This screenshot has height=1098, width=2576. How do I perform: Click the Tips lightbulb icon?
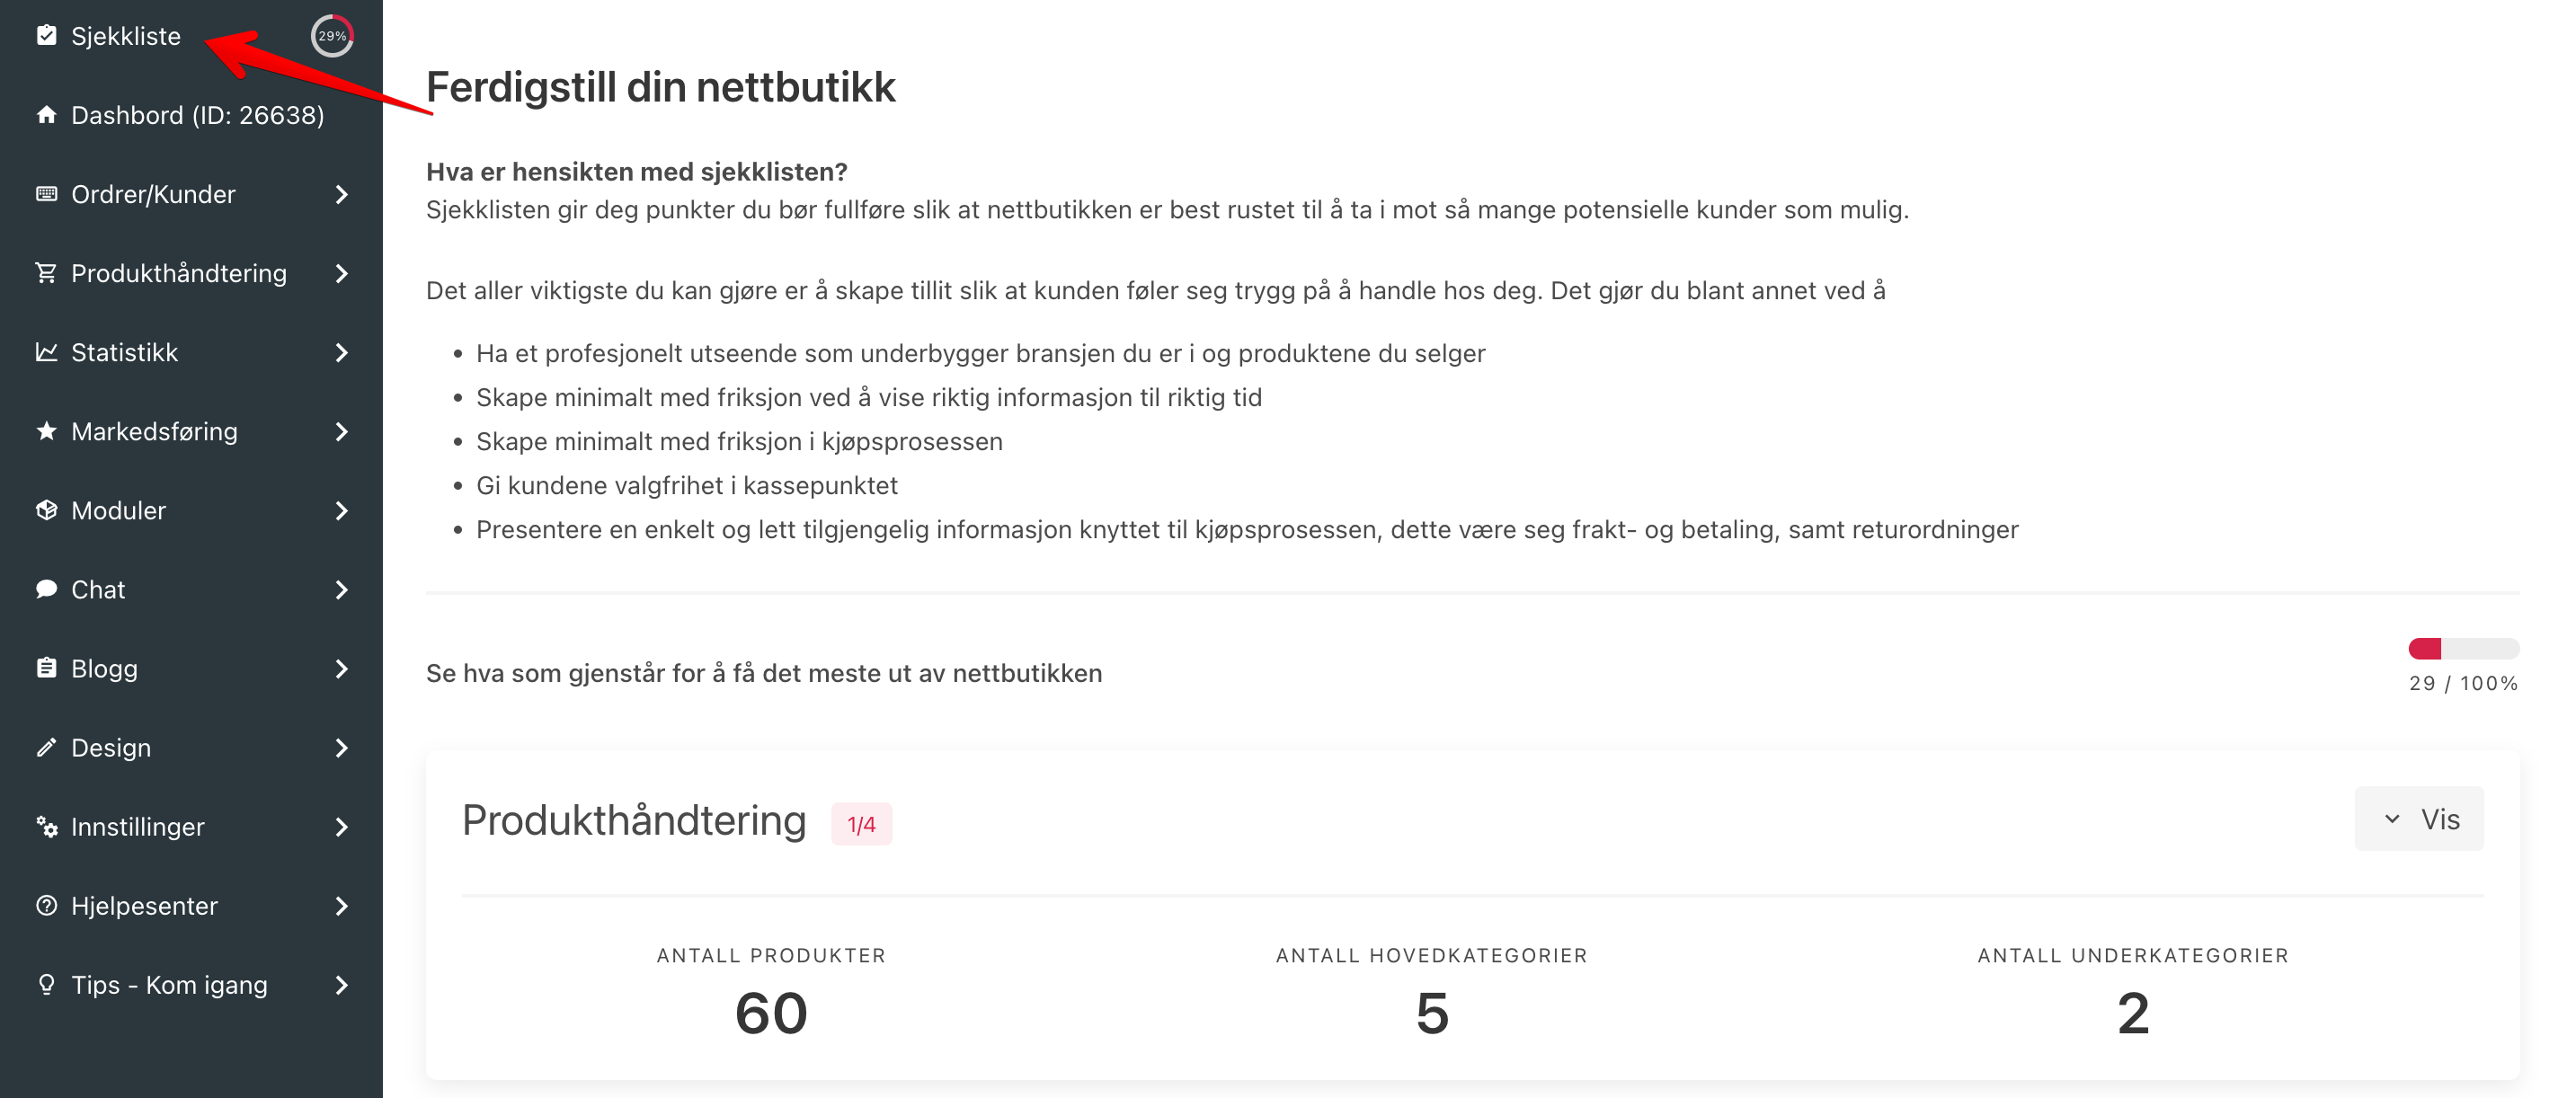(x=46, y=984)
